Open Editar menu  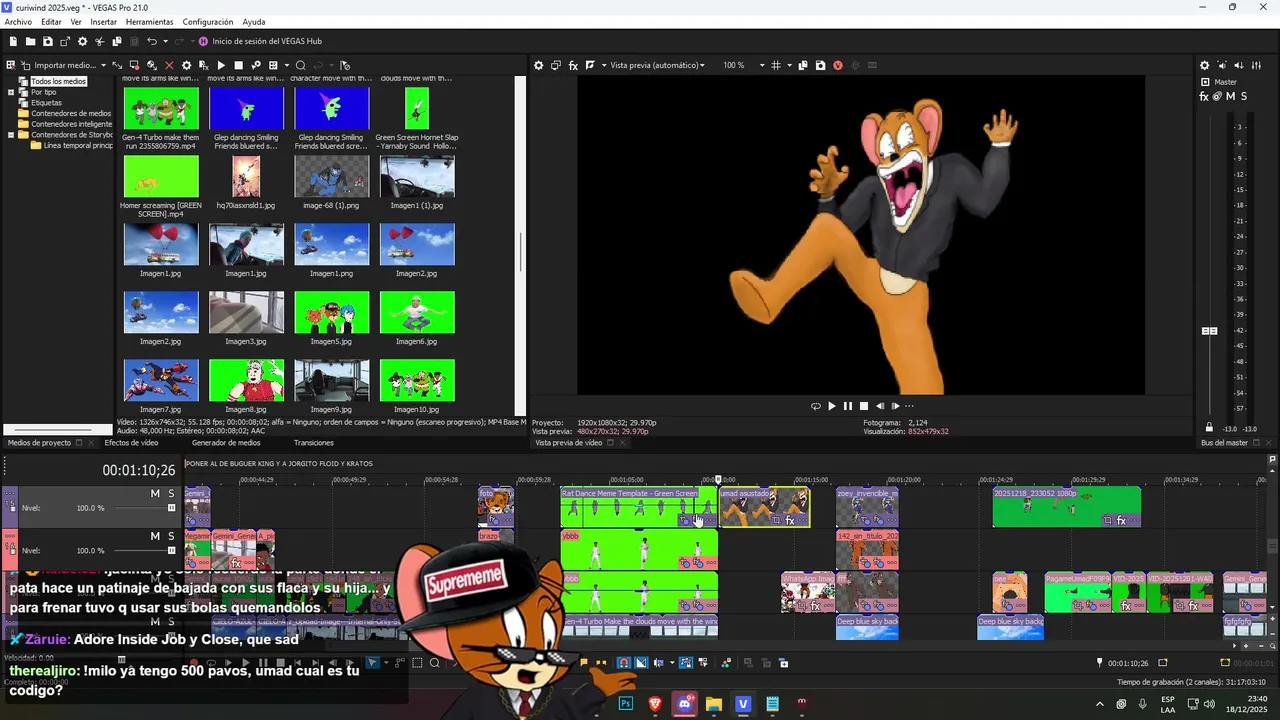pos(51,21)
